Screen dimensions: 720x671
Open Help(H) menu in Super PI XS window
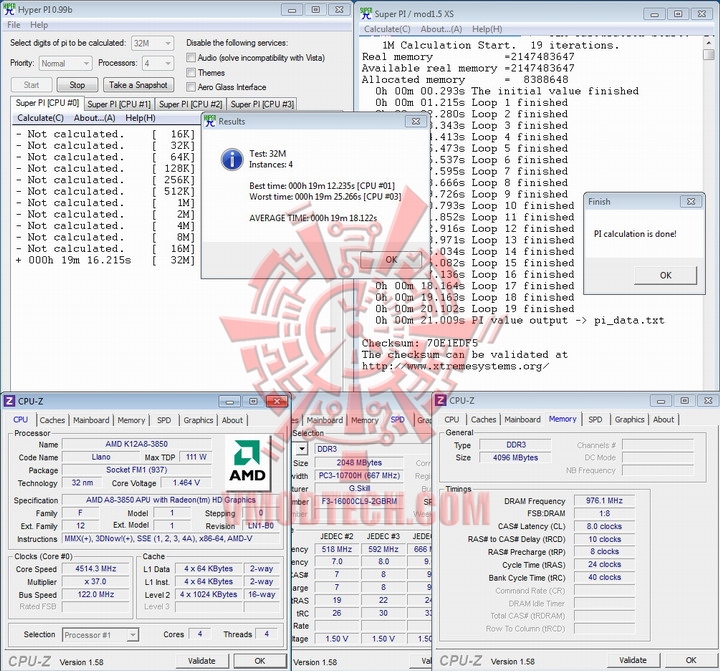[487, 29]
